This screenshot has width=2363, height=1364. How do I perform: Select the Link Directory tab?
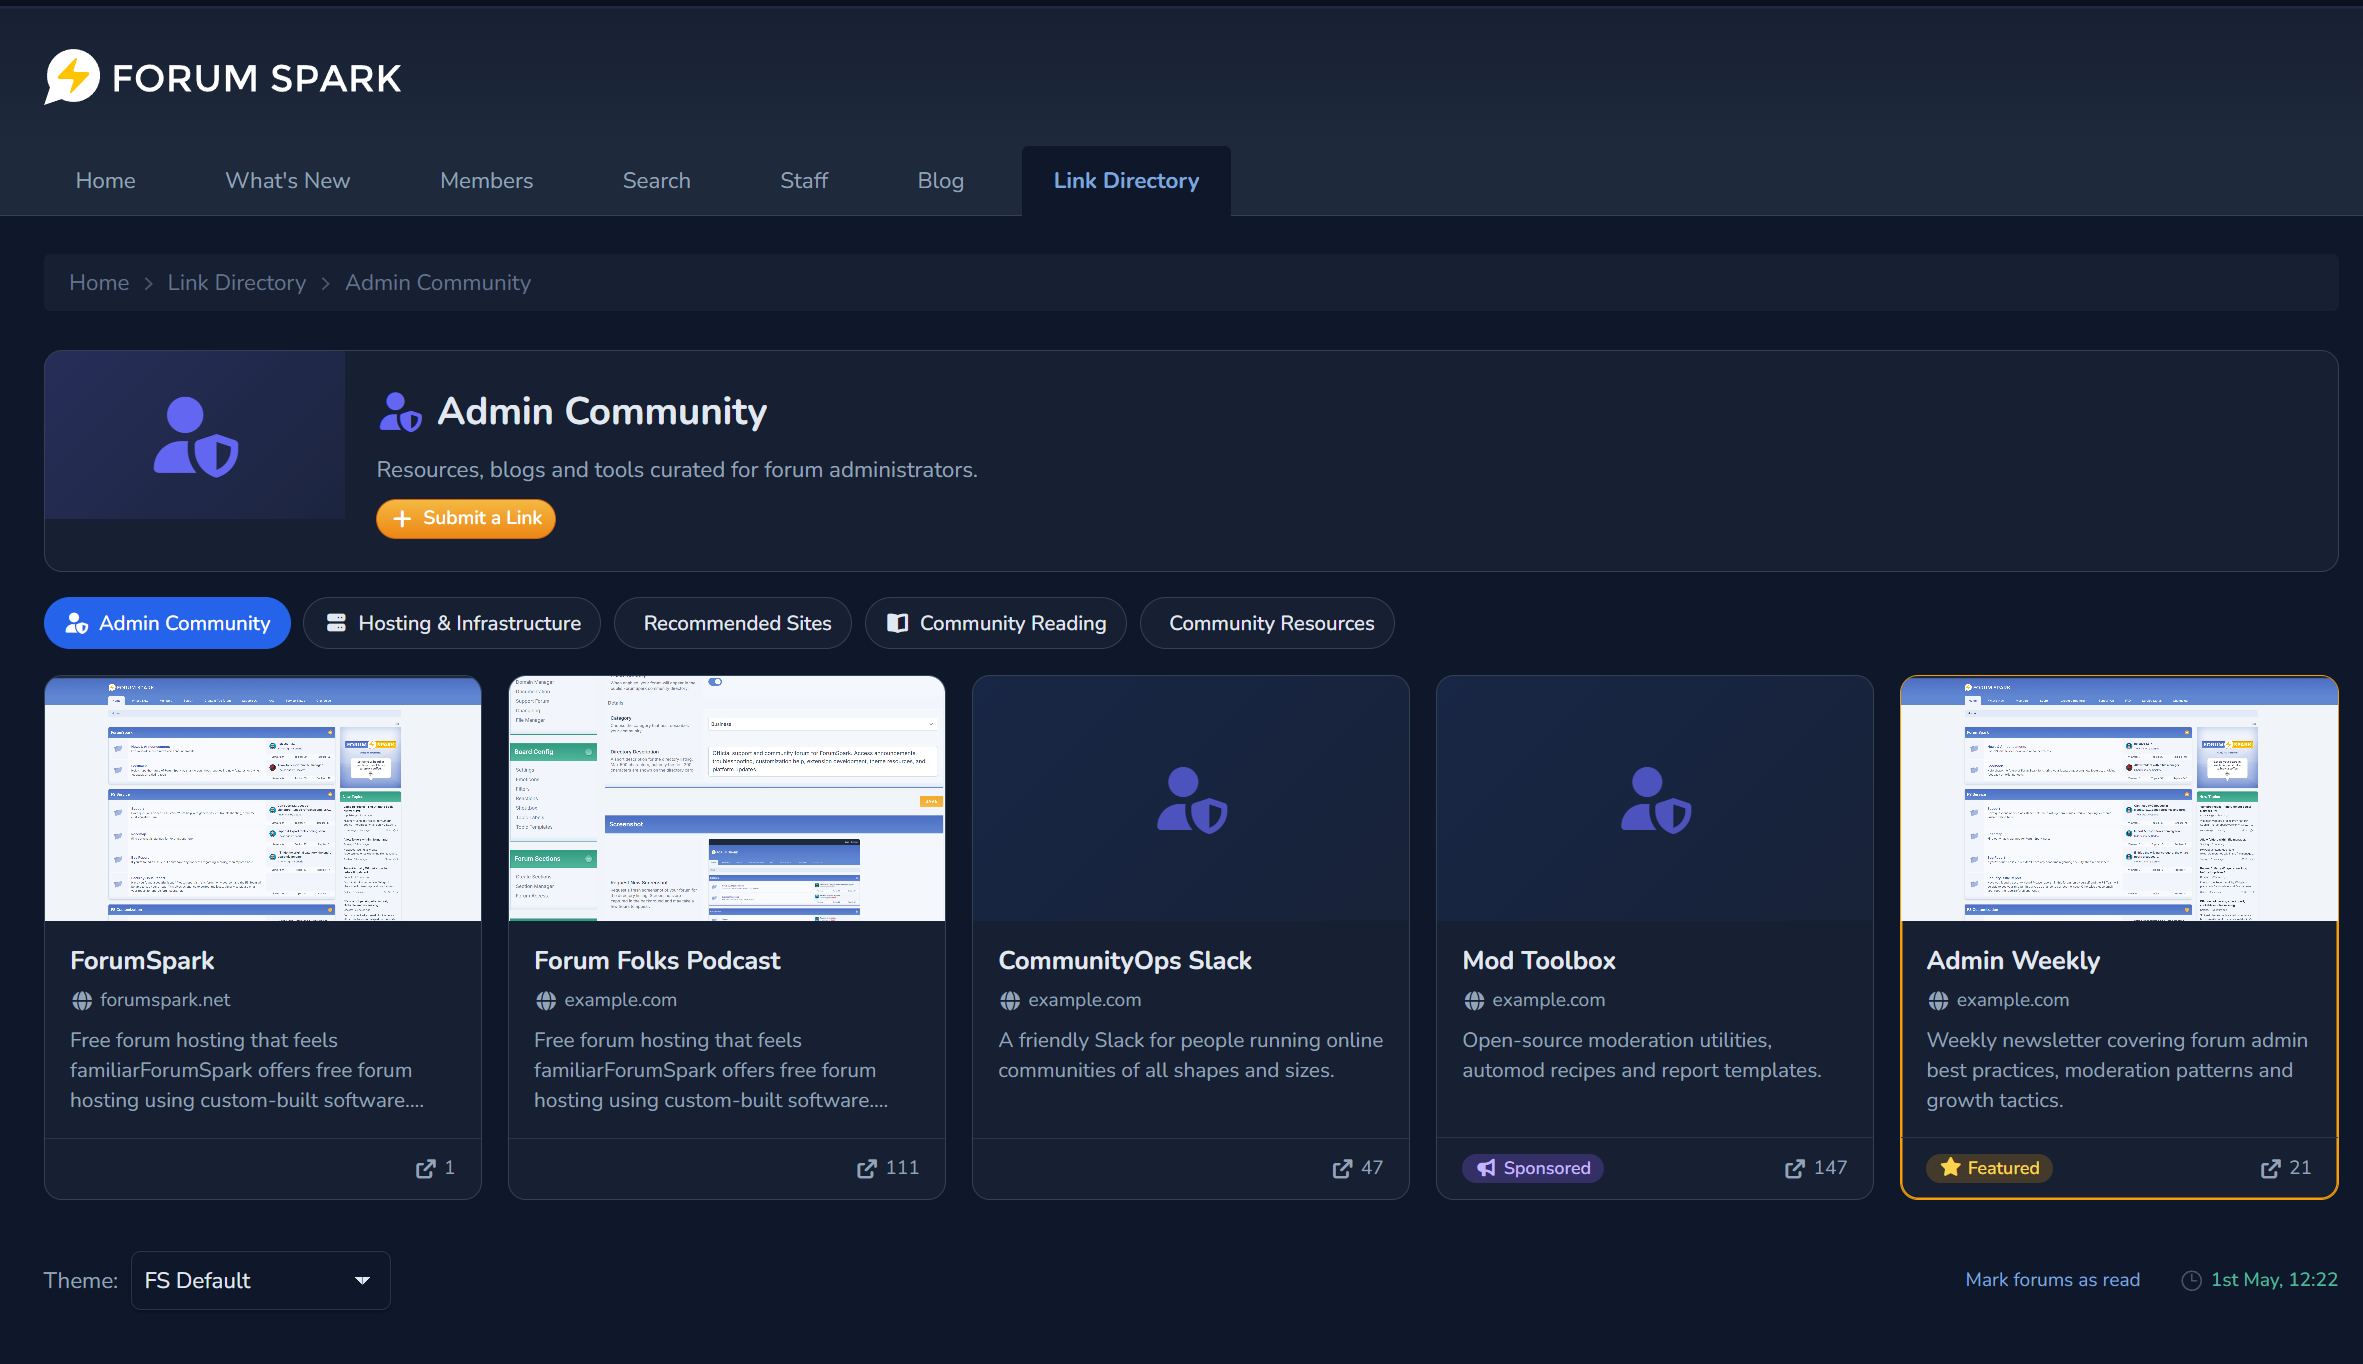tap(1126, 181)
